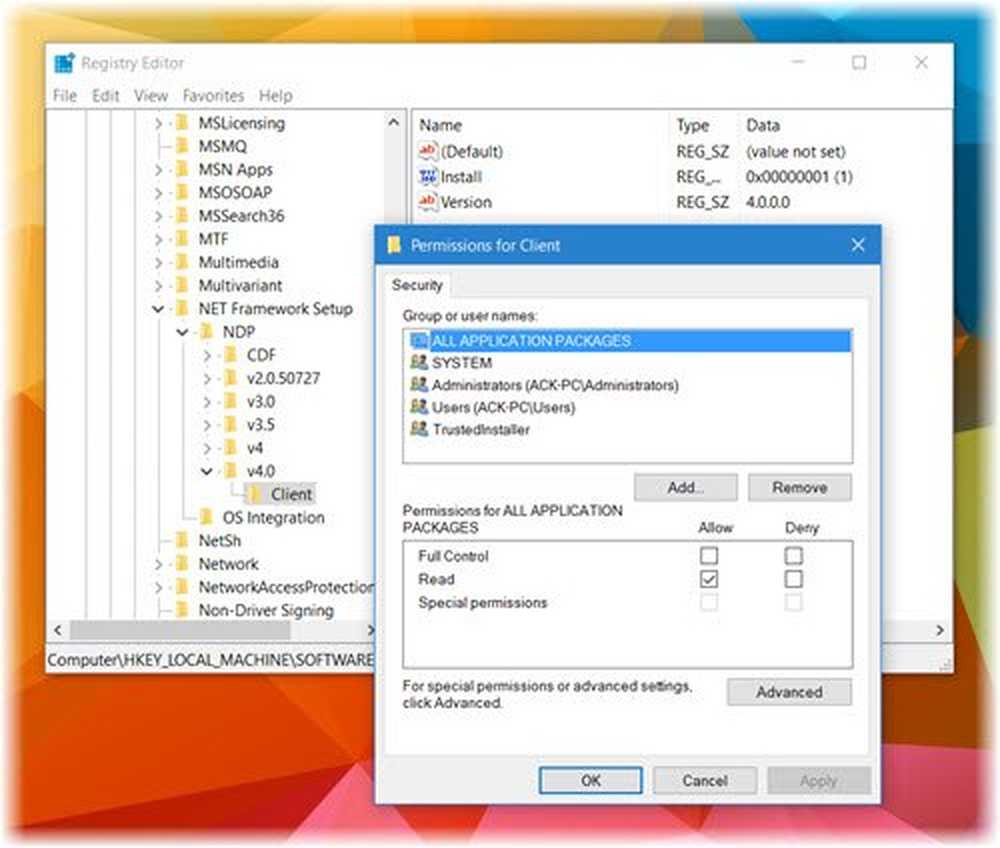Screen dimensions: 1000x848
Task: Expand the MSN Apps tree node
Action: coord(158,170)
